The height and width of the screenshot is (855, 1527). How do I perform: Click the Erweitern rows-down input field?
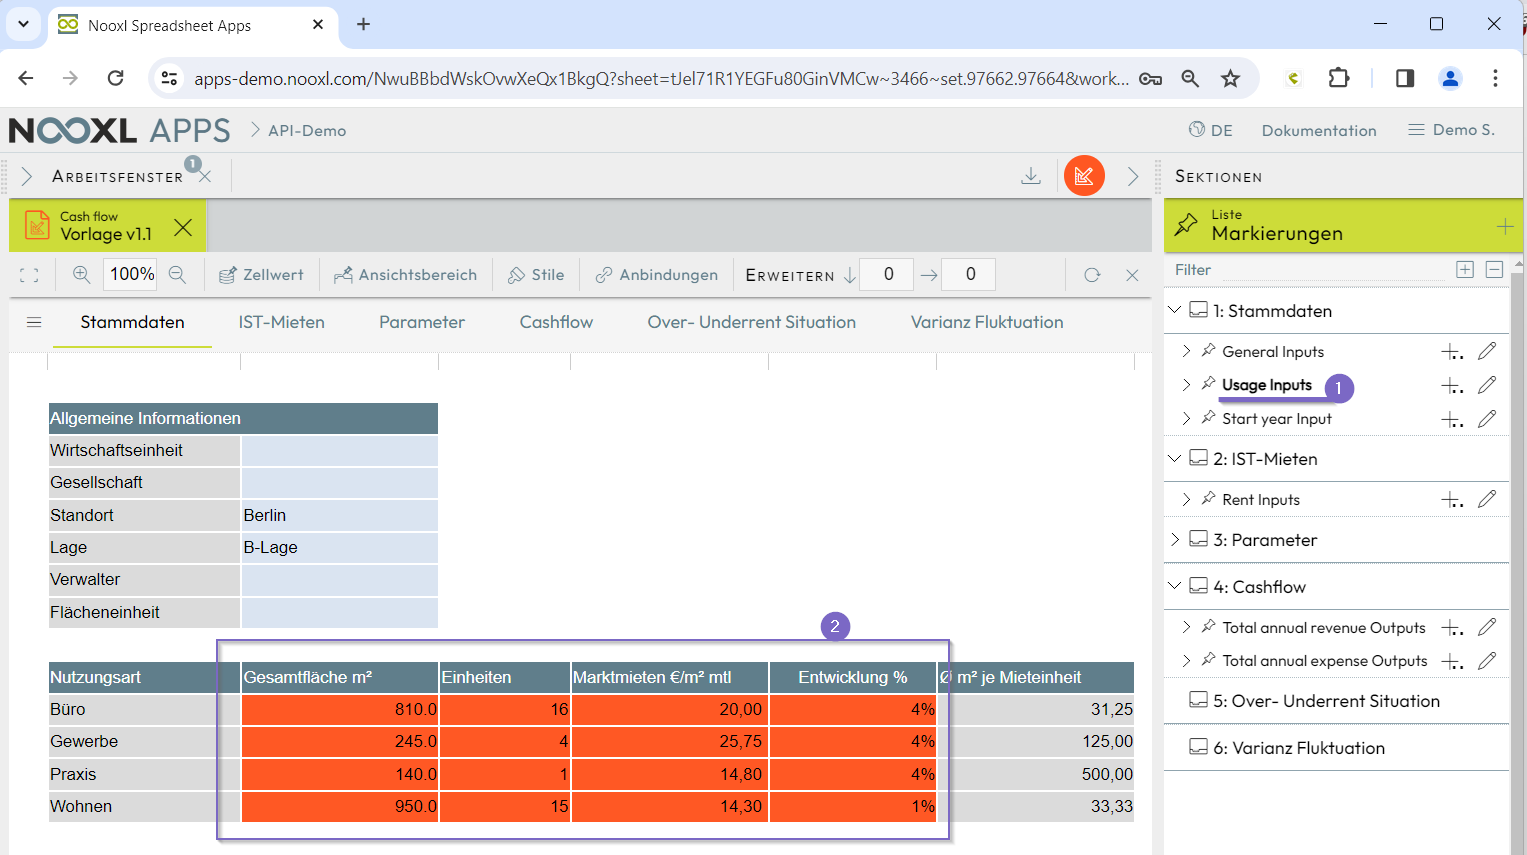click(x=888, y=274)
